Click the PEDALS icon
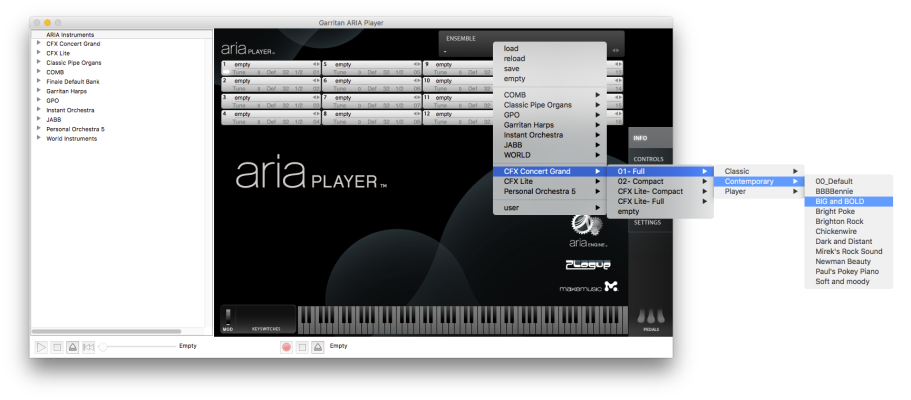Image resolution: width=911 pixels, height=400 pixels. [651, 319]
